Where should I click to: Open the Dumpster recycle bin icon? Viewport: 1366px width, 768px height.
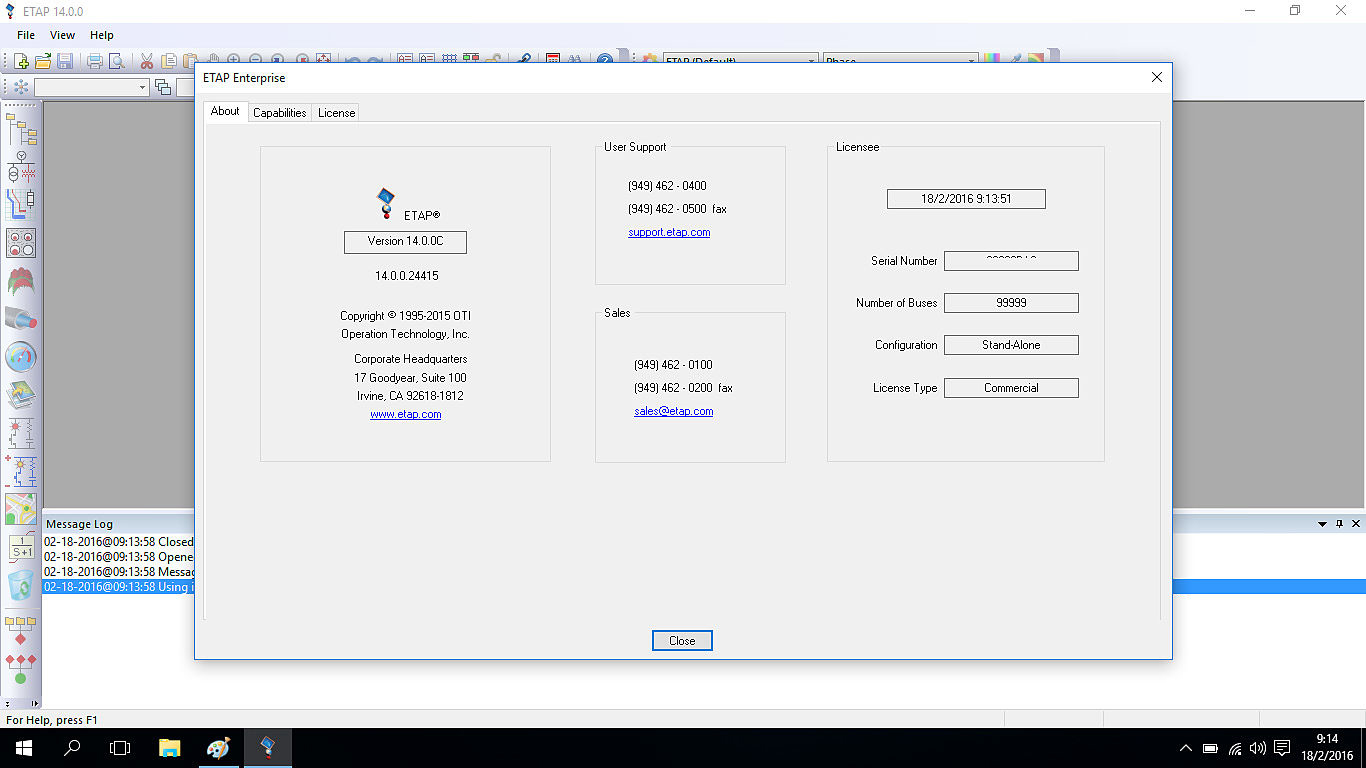click(x=21, y=584)
